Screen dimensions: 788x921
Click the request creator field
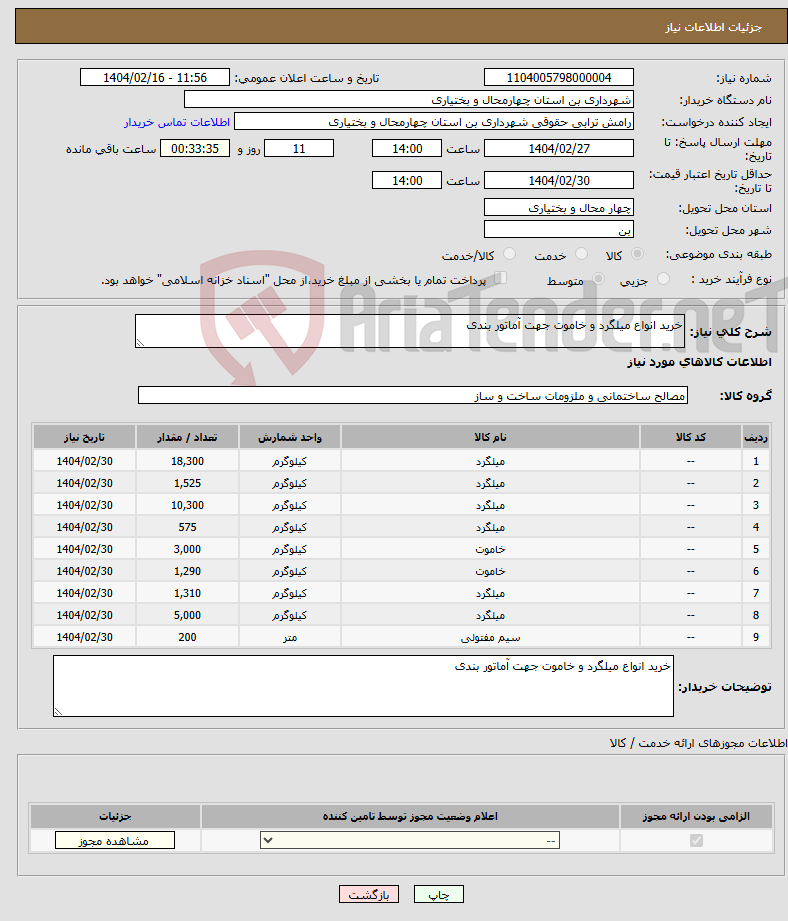434,122
